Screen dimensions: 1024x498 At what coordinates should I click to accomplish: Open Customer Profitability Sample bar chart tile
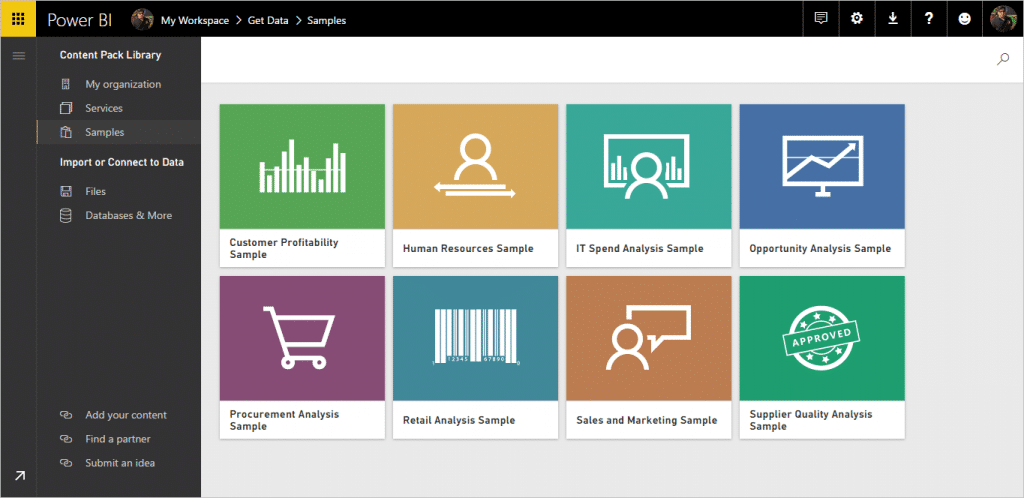pyautogui.click(x=302, y=166)
